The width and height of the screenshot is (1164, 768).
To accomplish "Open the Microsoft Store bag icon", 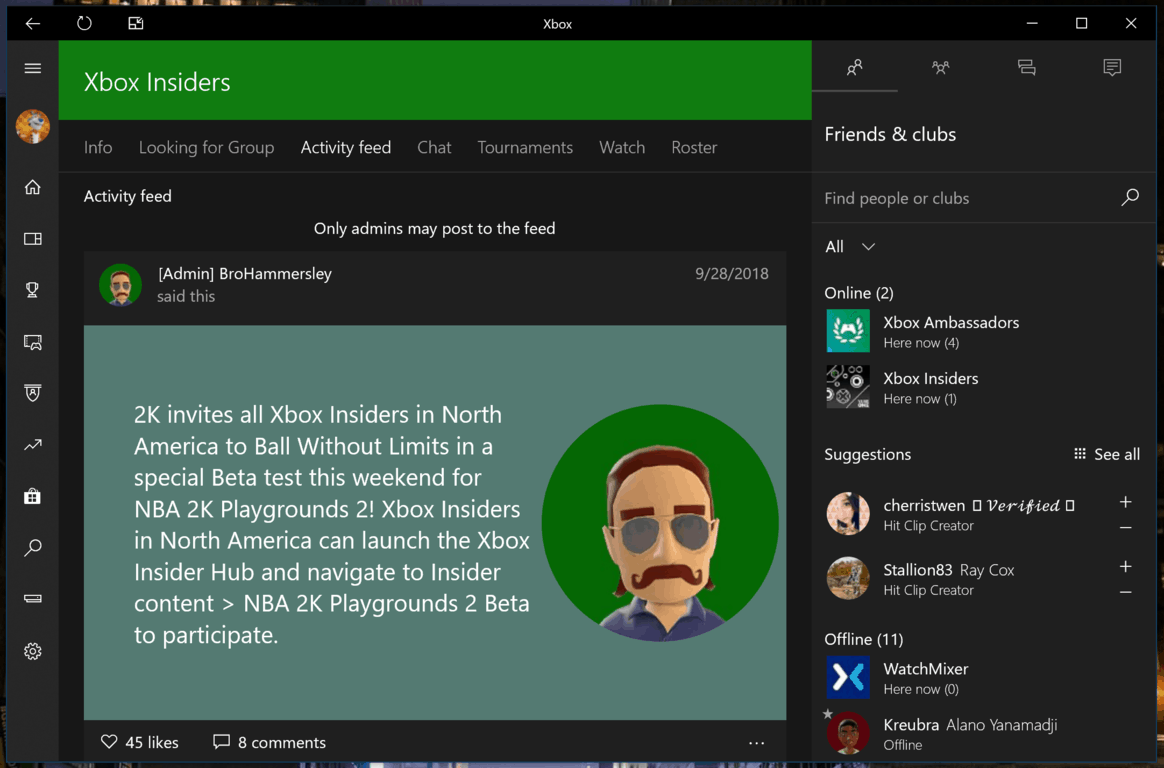I will [33, 496].
